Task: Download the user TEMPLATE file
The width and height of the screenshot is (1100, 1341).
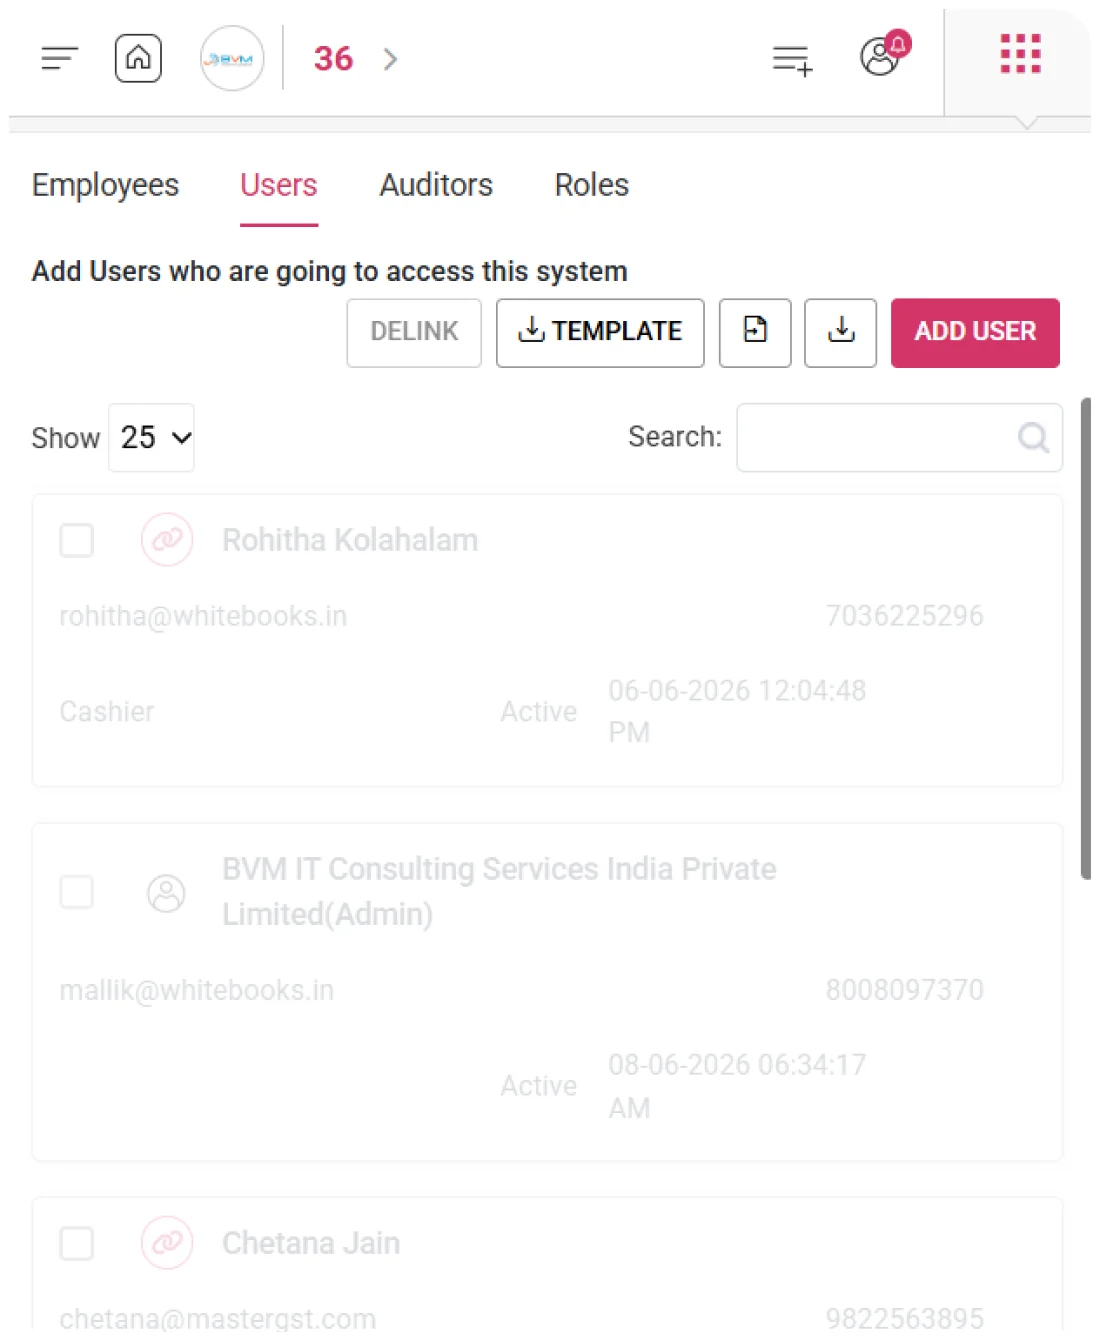Action: 600,332
